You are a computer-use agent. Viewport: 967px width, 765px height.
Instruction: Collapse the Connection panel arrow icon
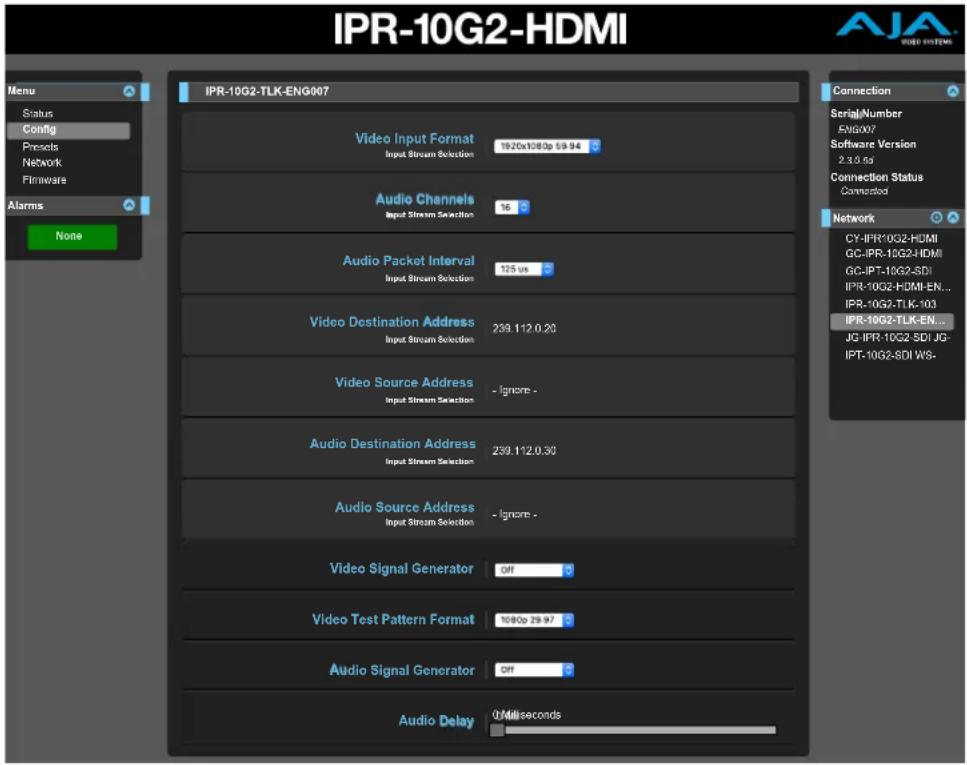pyautogui.click(x=953, y=91)
